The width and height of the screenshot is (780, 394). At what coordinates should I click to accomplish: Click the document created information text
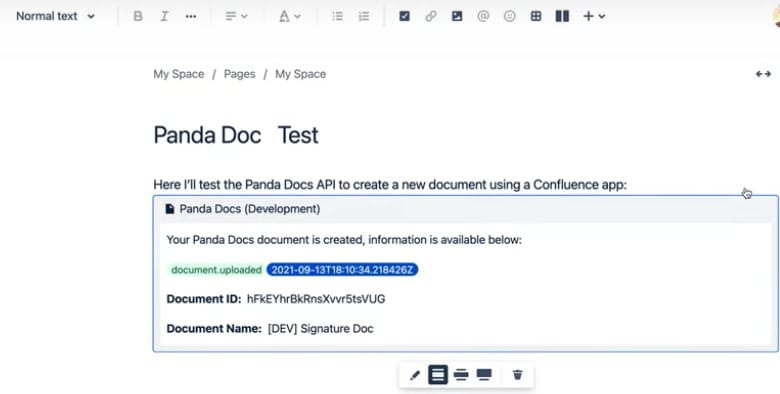[x=344, y=240]
